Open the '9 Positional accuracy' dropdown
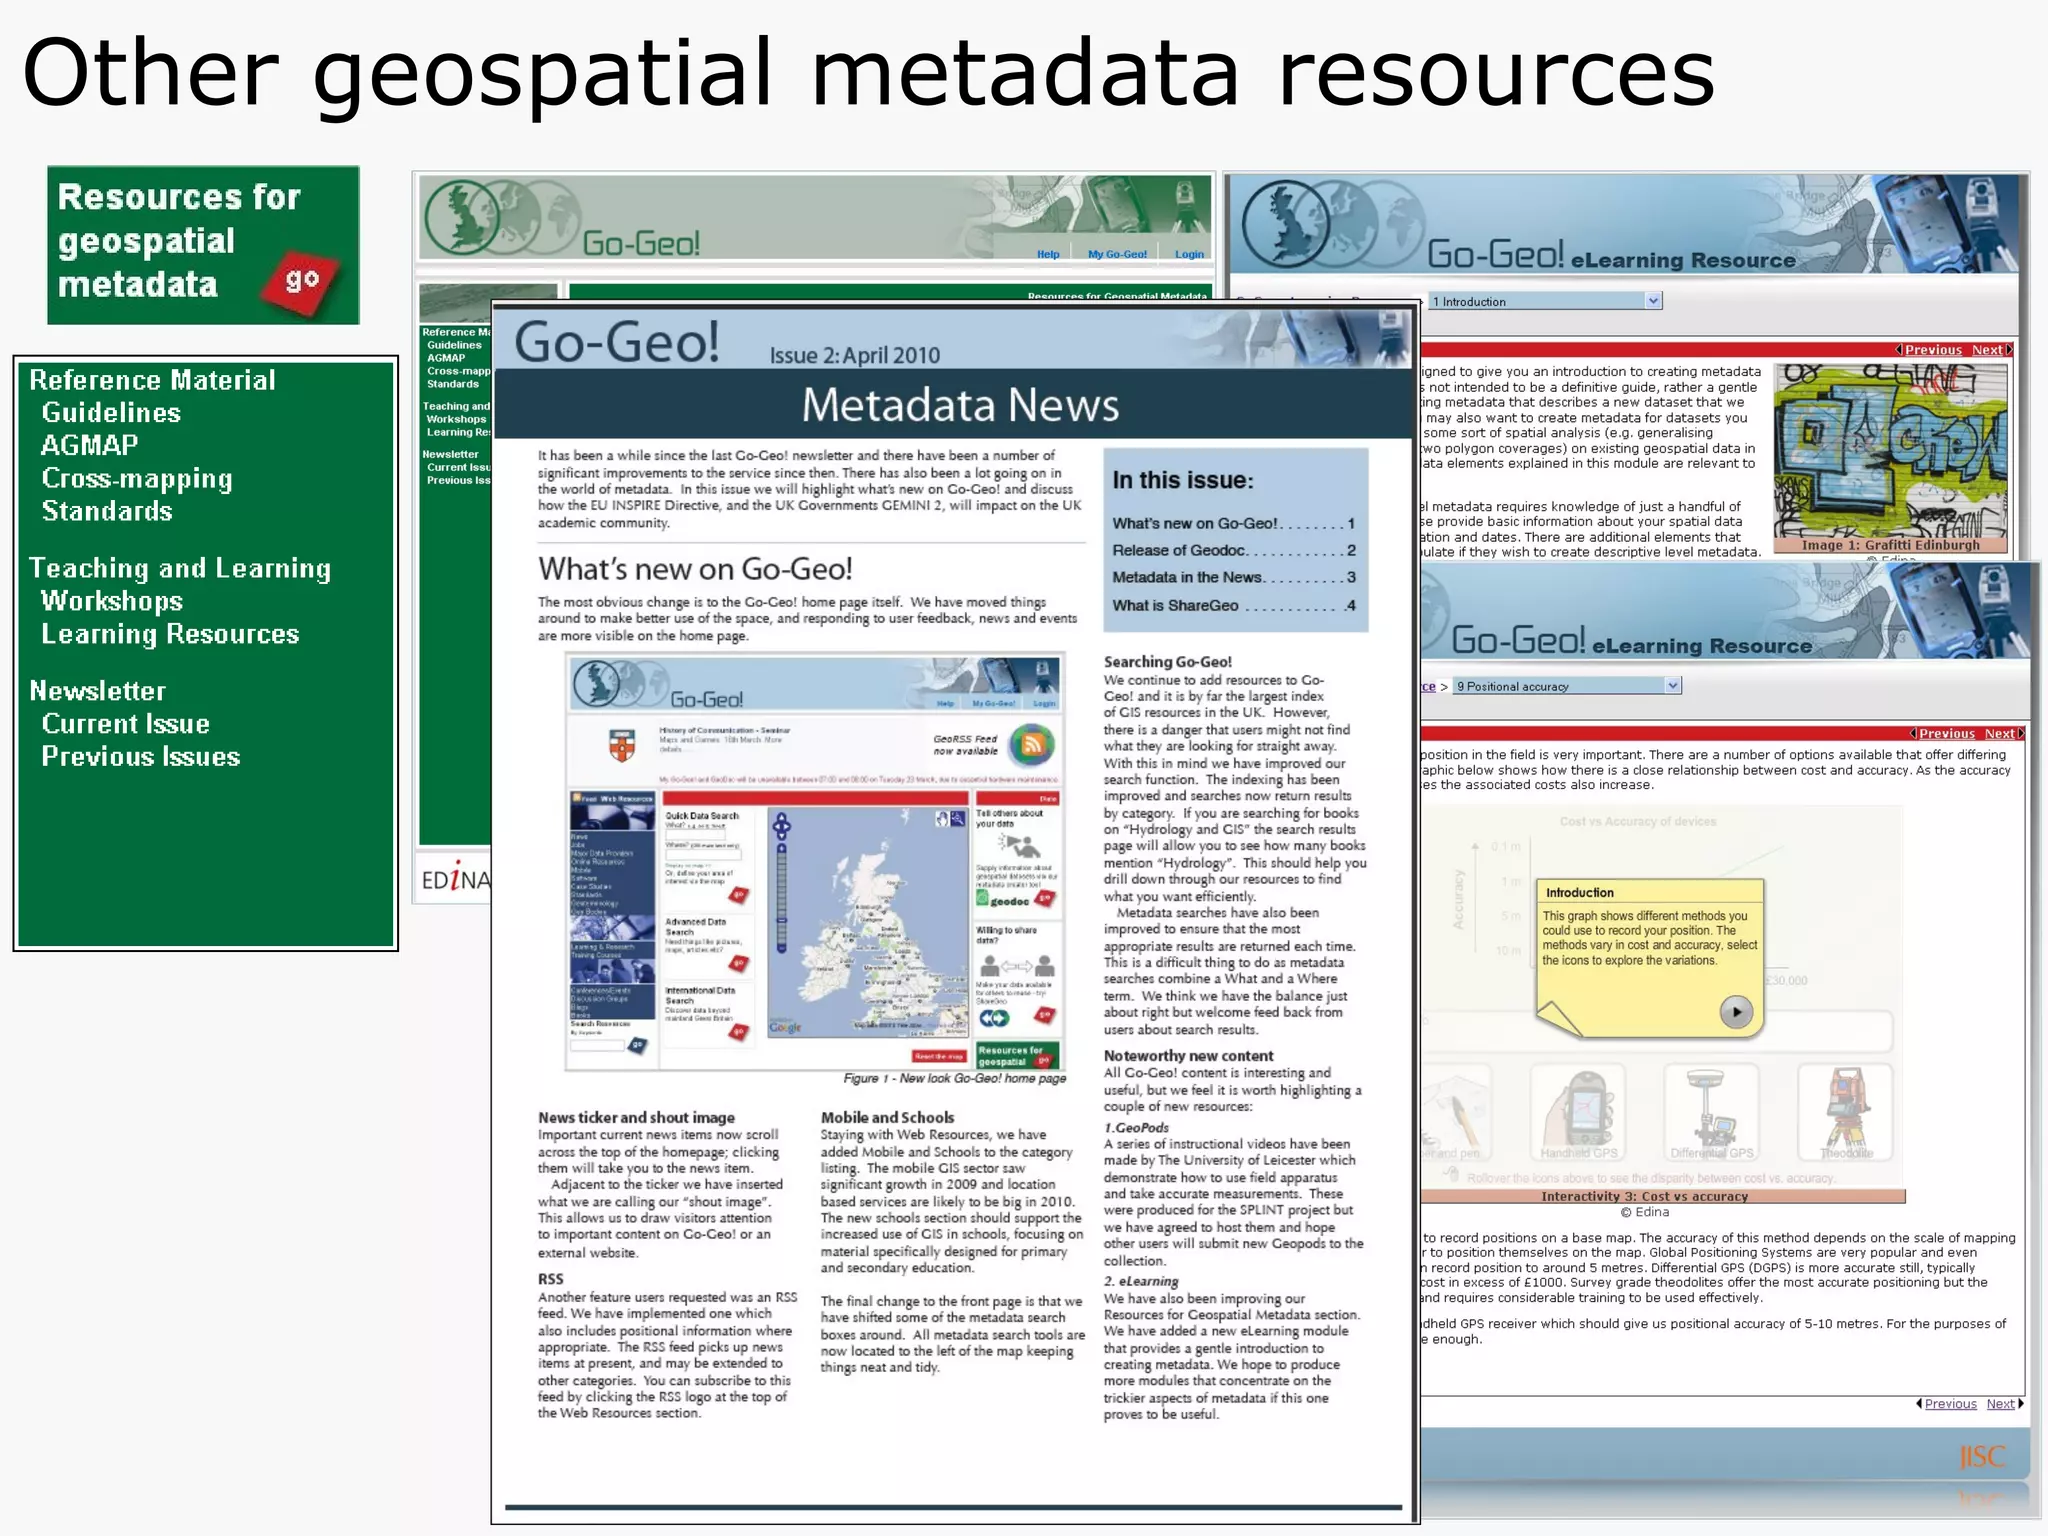The height and width of the screenshot is (1536, 2048). coord(1567,686)
